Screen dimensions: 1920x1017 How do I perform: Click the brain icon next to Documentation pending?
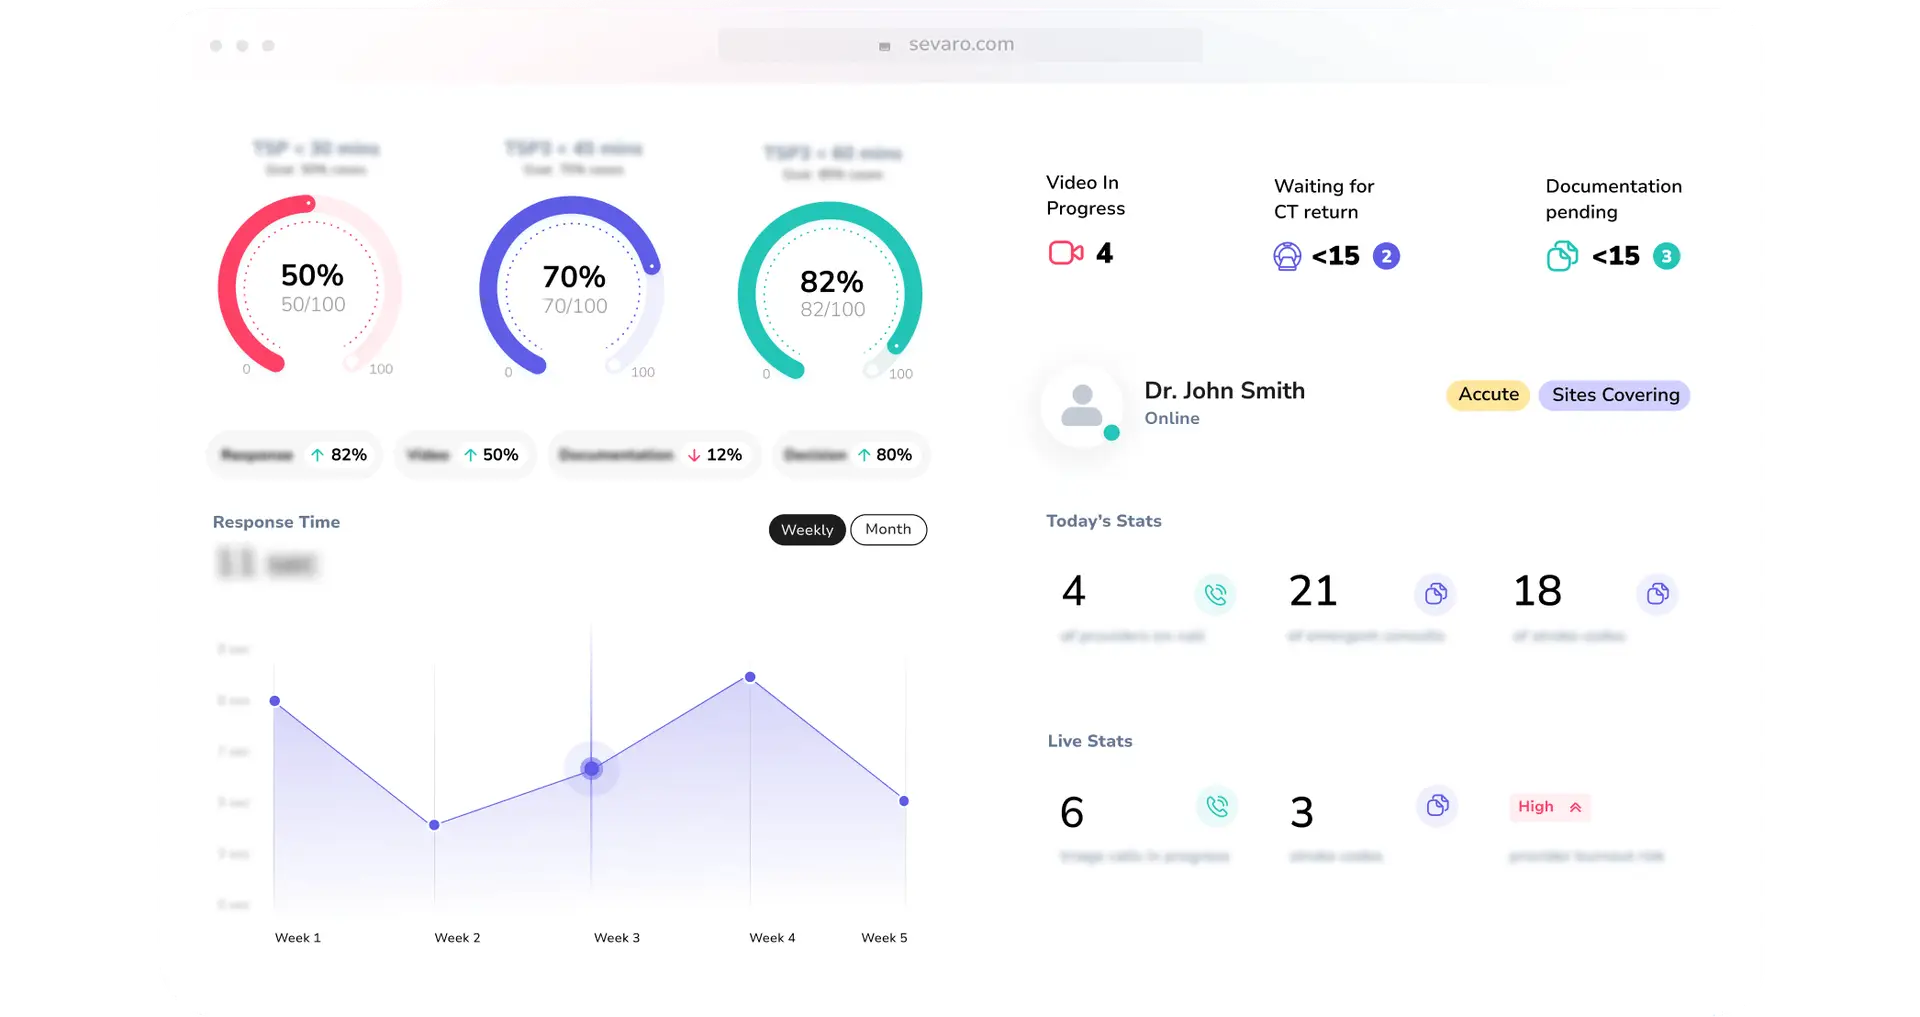(1562, 256)
